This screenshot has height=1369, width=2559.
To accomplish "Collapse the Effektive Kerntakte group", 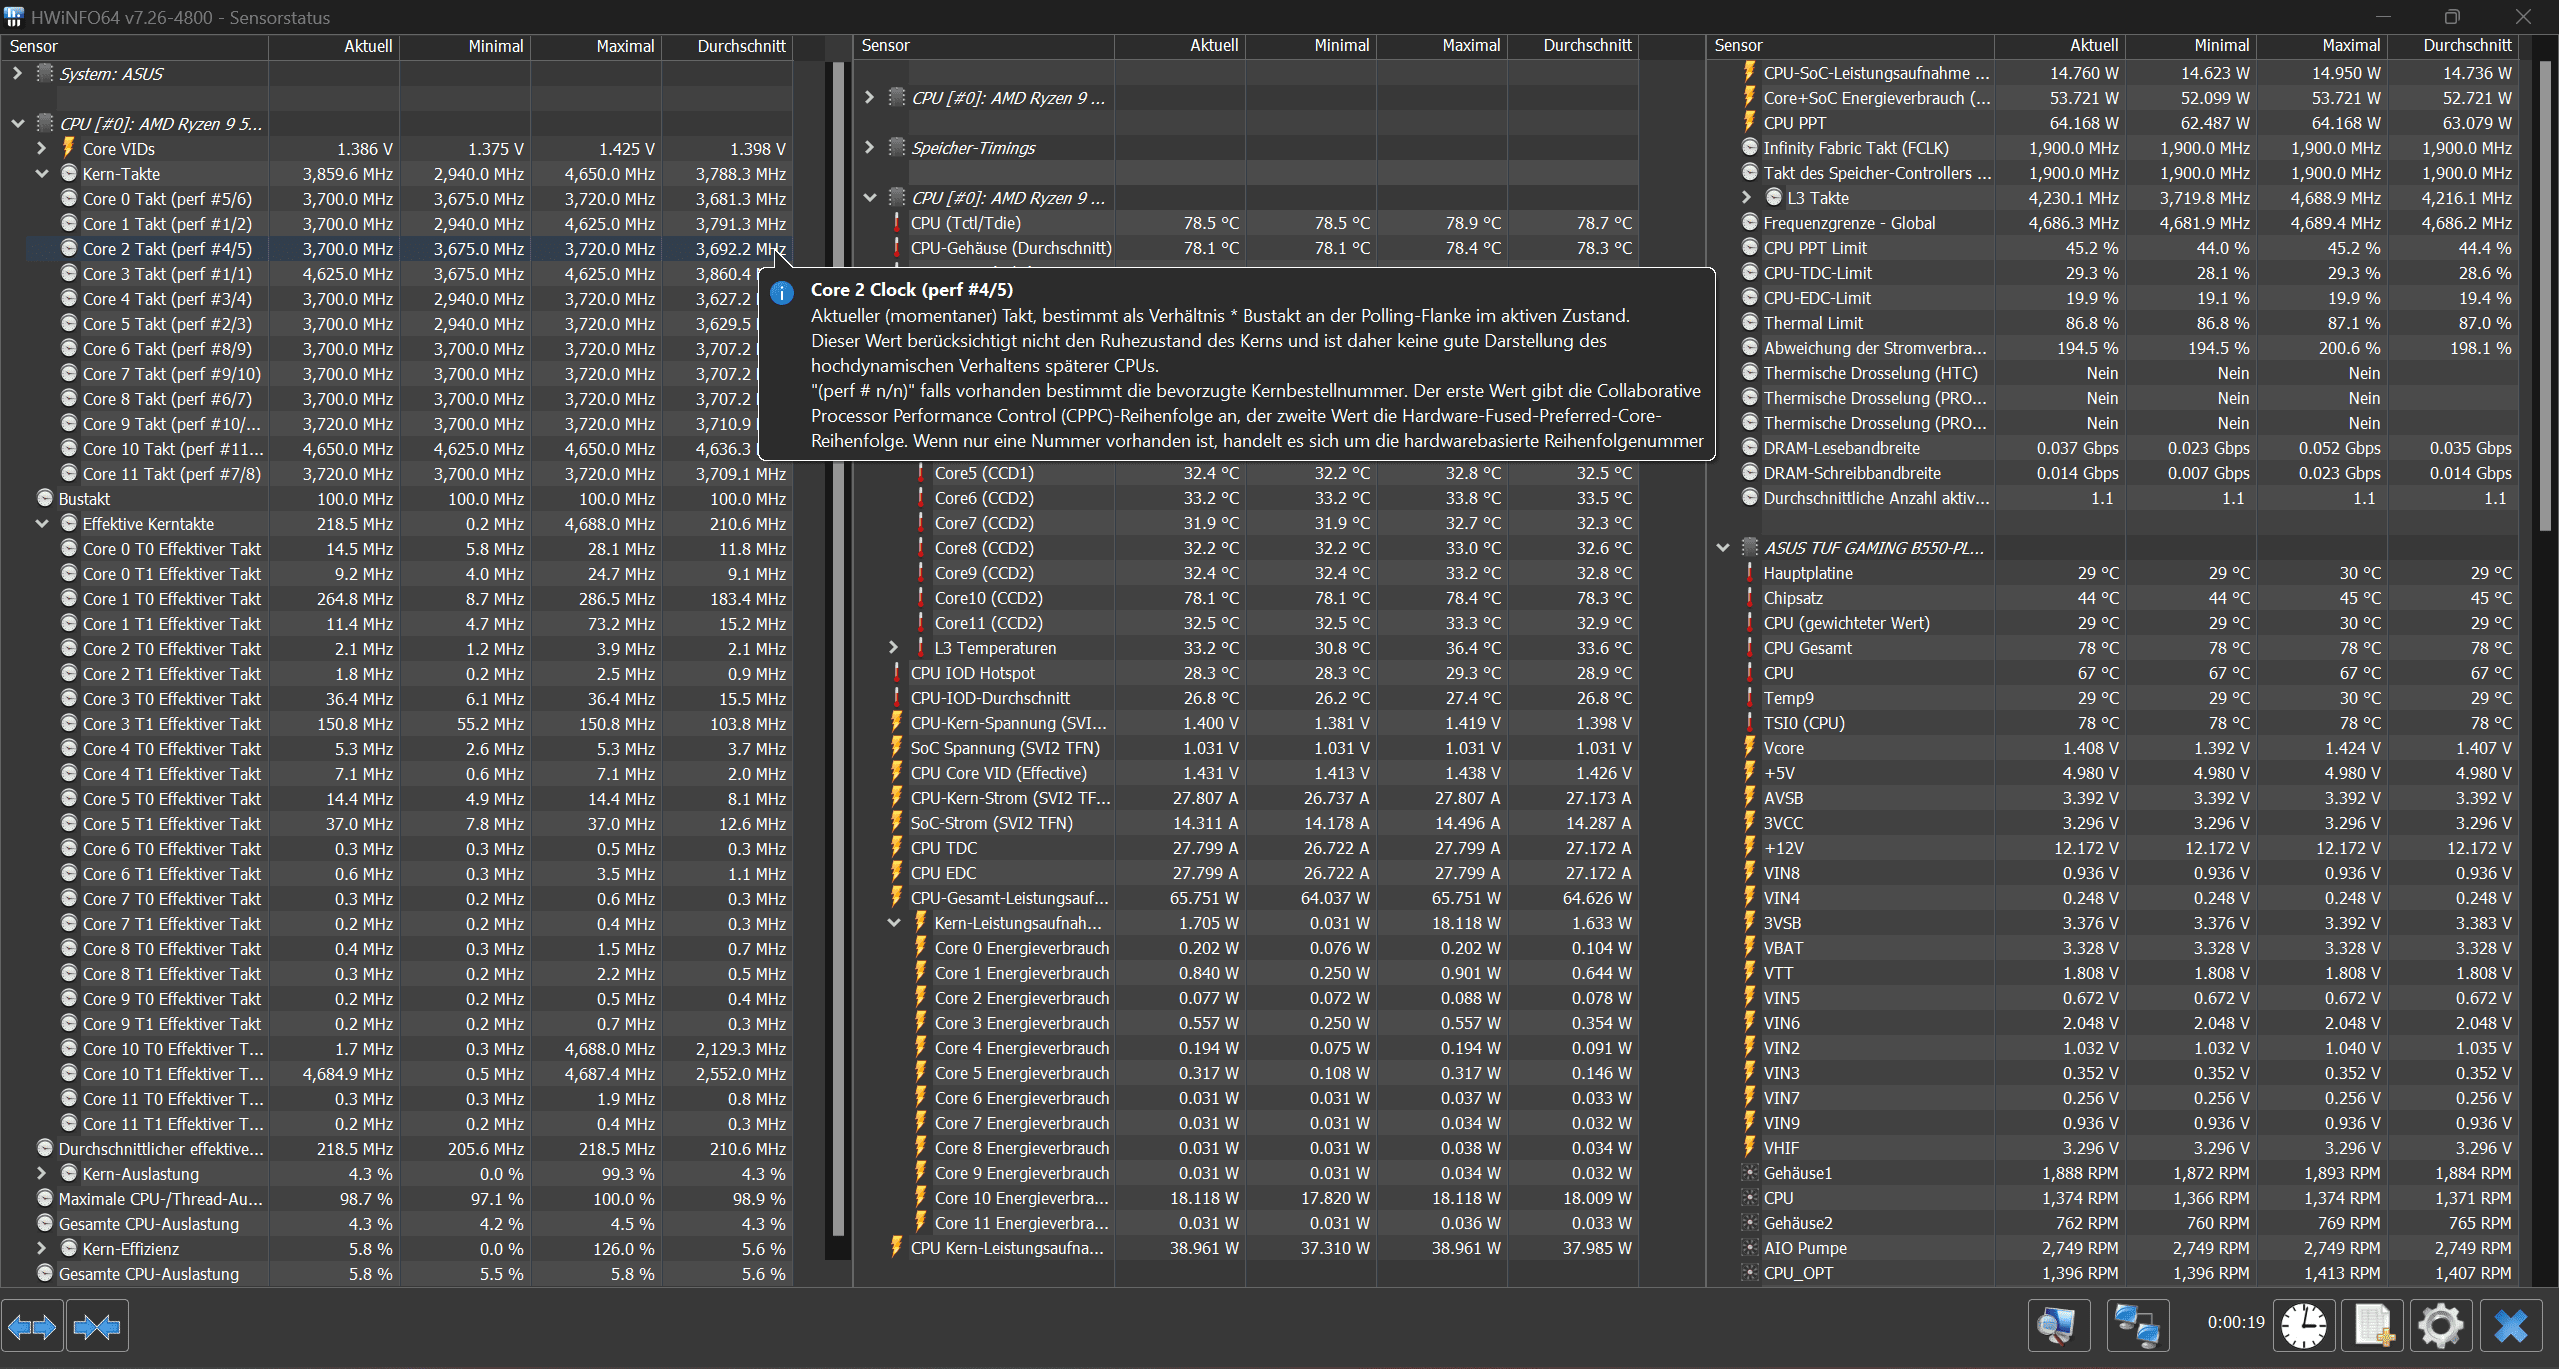I will [41, 523].
